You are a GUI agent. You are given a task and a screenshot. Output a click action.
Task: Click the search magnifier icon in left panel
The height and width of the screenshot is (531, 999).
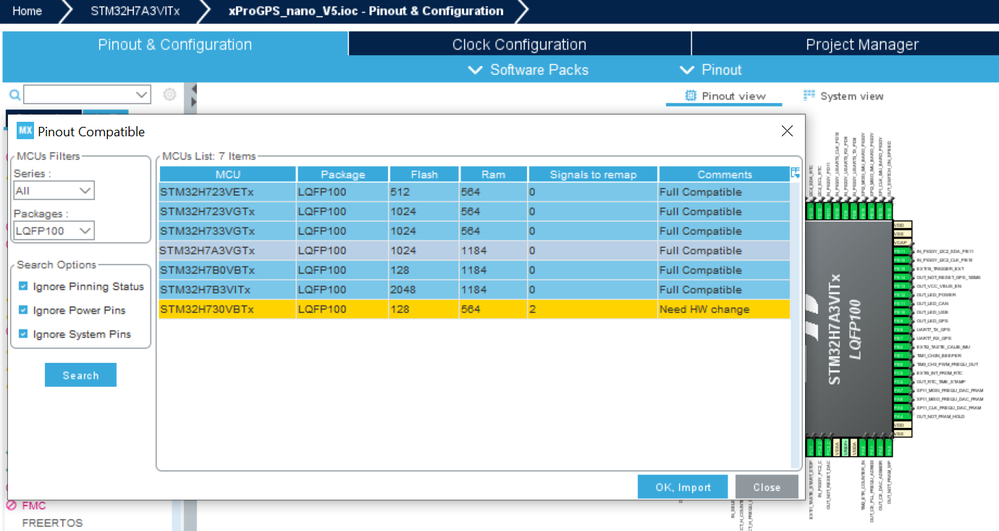[x=15, y=96]
